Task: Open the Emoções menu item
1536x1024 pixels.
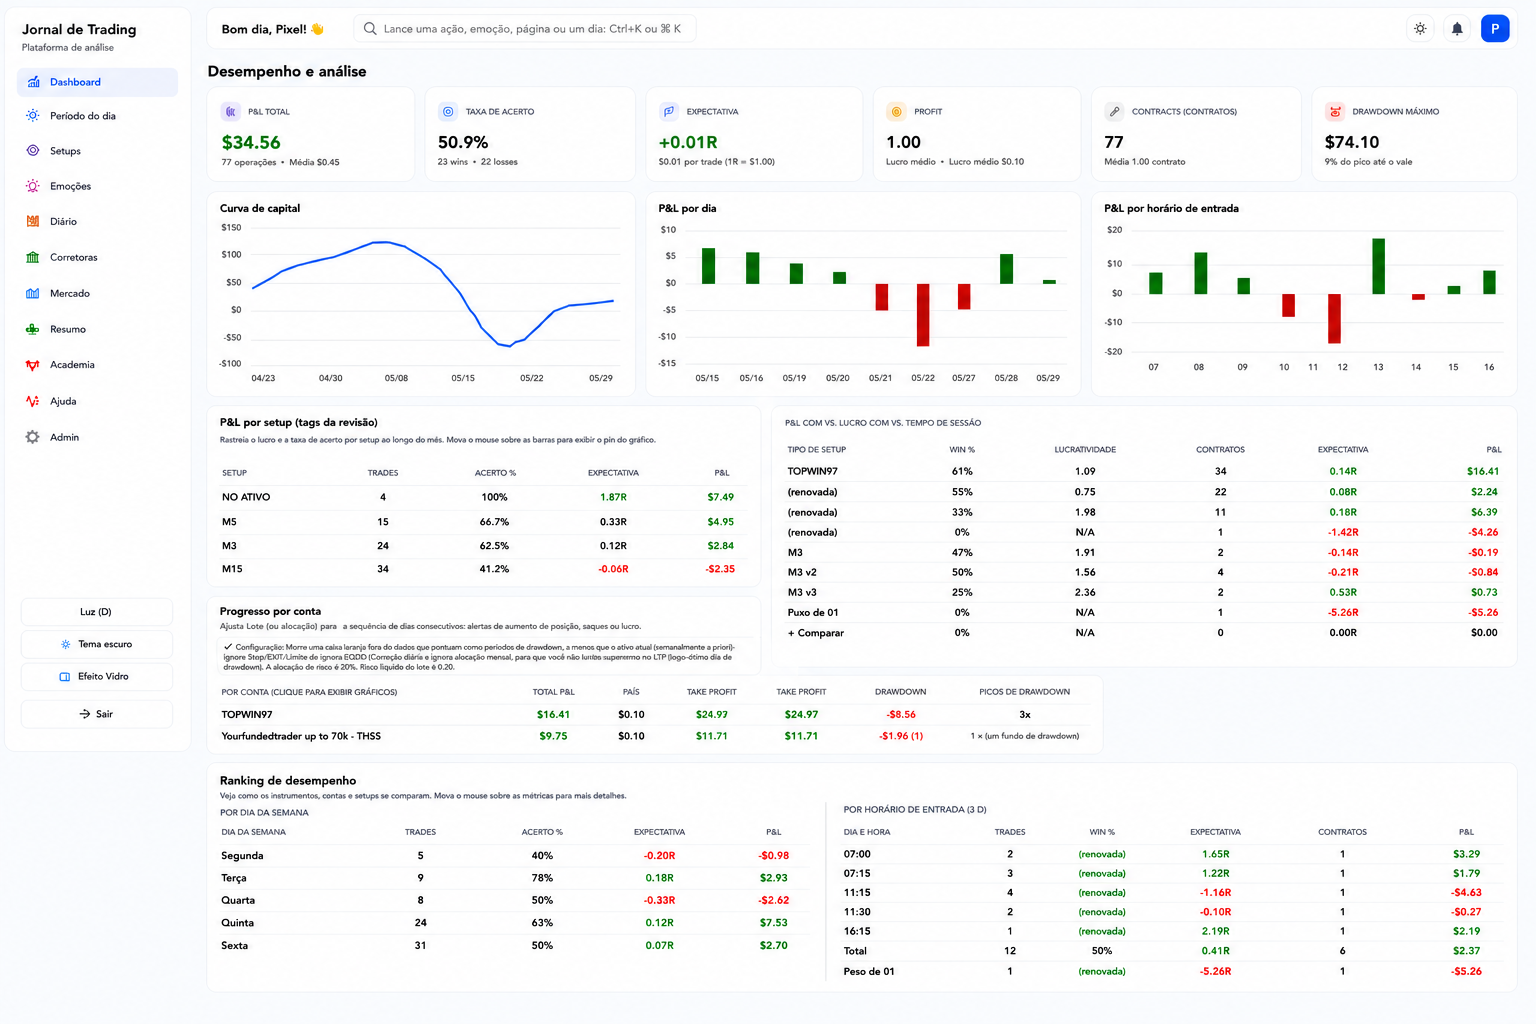Action: click(97, 186)
